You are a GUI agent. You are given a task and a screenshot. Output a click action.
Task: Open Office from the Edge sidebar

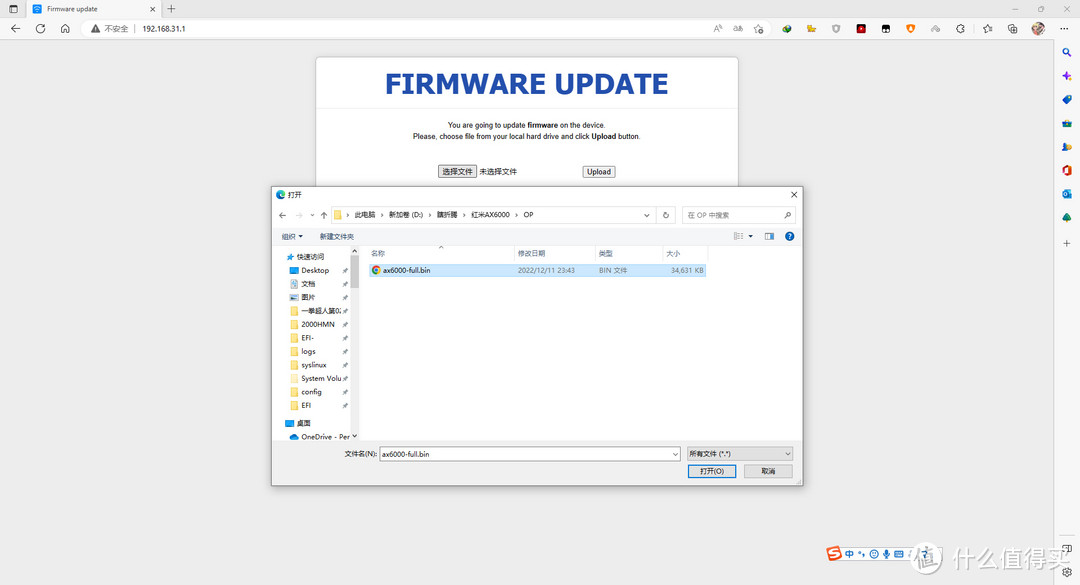coord(1067,170)
